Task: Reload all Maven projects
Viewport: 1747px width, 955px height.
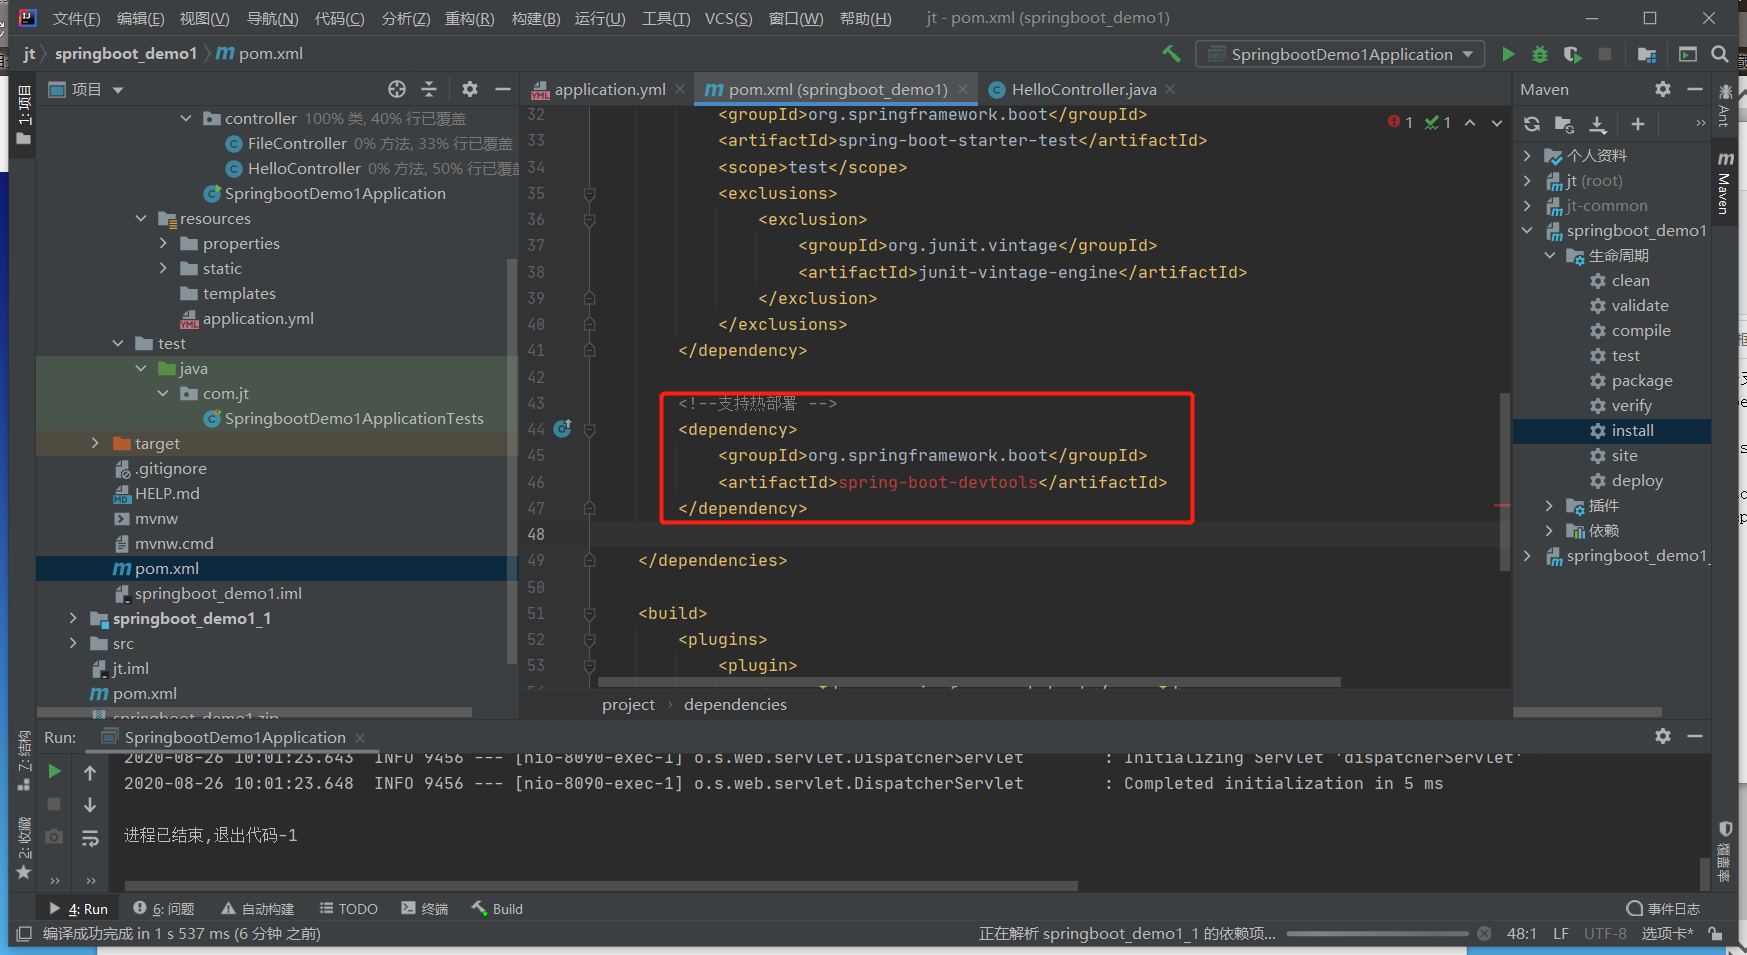Action: tap(1532, 124)
